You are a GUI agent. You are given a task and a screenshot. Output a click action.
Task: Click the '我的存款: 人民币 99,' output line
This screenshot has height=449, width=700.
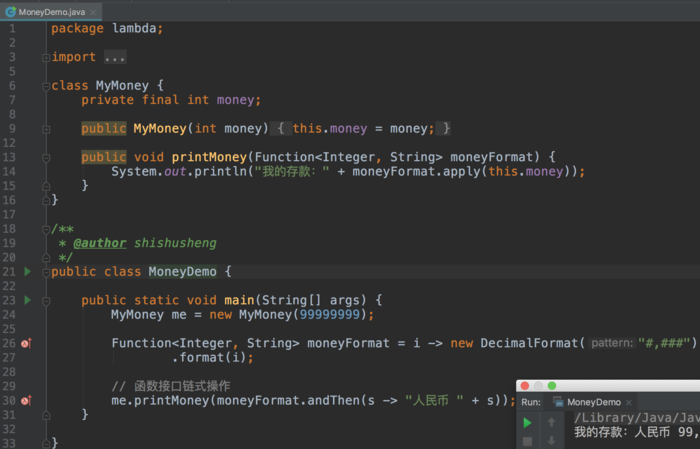pyautogui.click(x=637, y=432)
